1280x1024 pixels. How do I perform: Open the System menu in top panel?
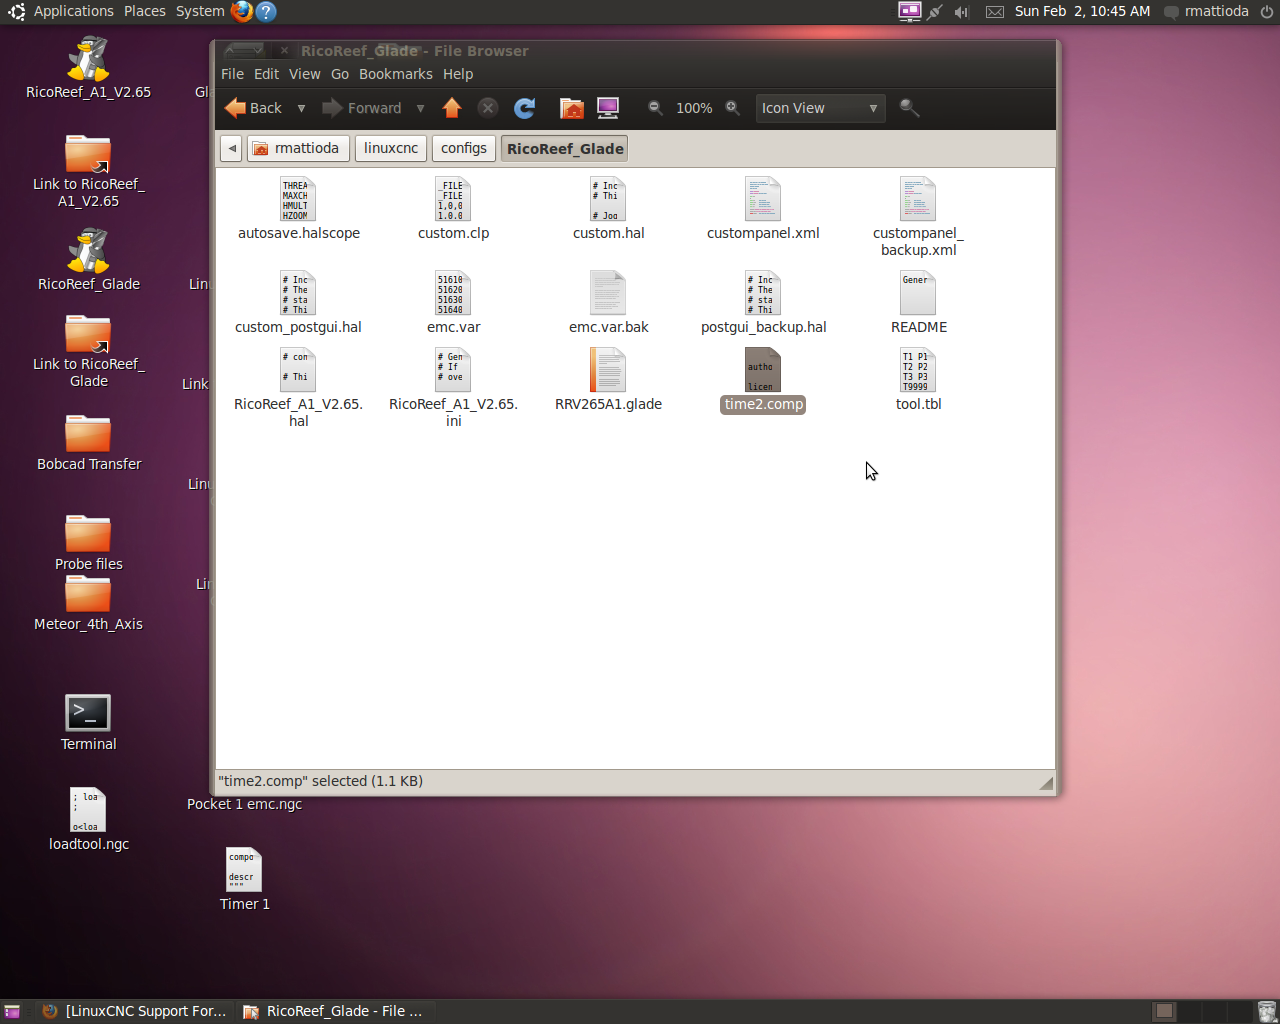point(200,11)
